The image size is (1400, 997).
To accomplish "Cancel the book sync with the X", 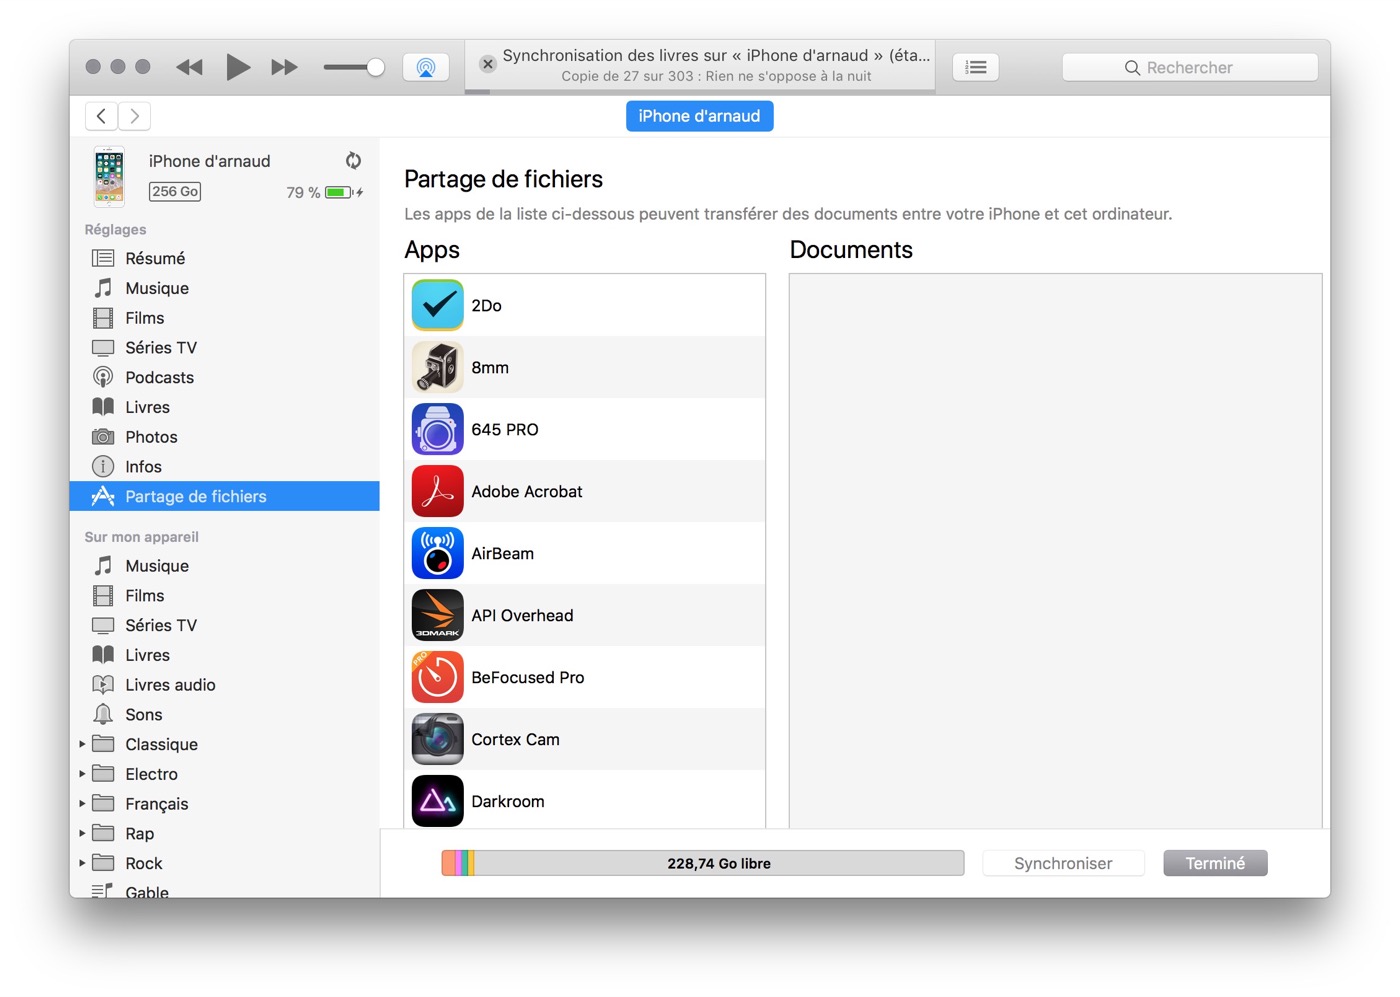I will (x=488, y=64).
